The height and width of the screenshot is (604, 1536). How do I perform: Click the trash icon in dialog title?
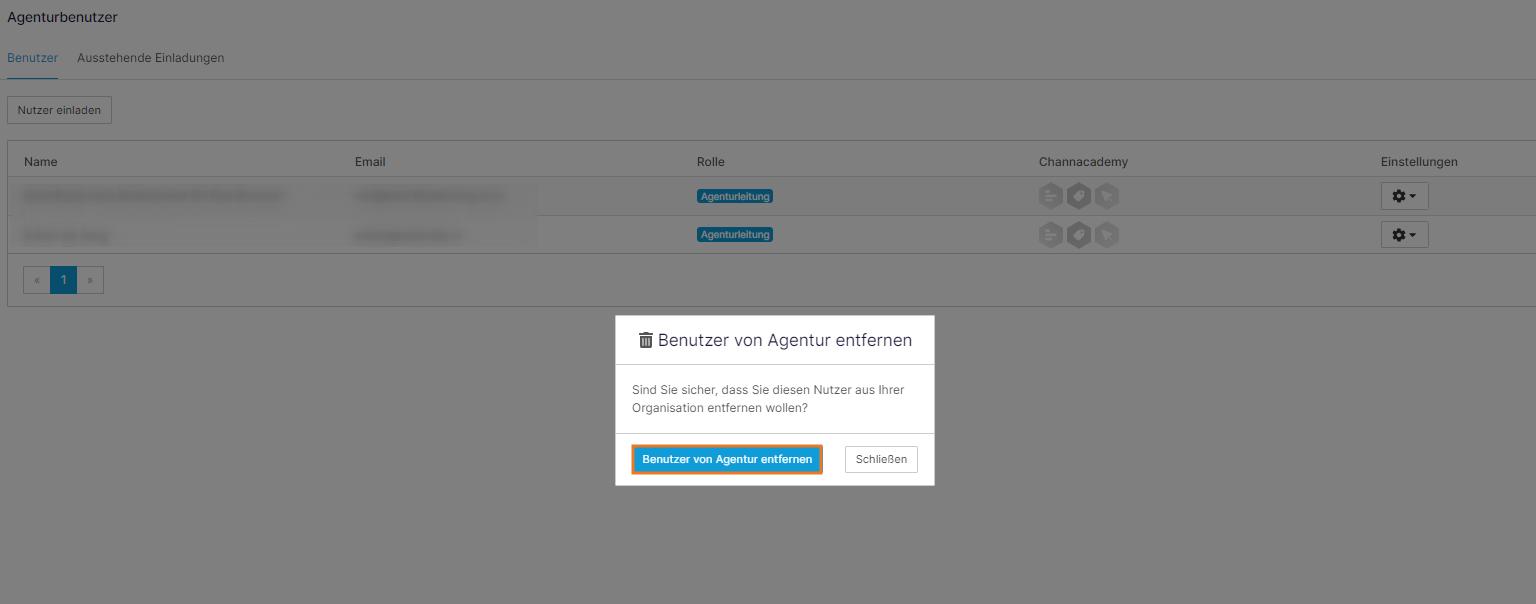pos(645,340)
